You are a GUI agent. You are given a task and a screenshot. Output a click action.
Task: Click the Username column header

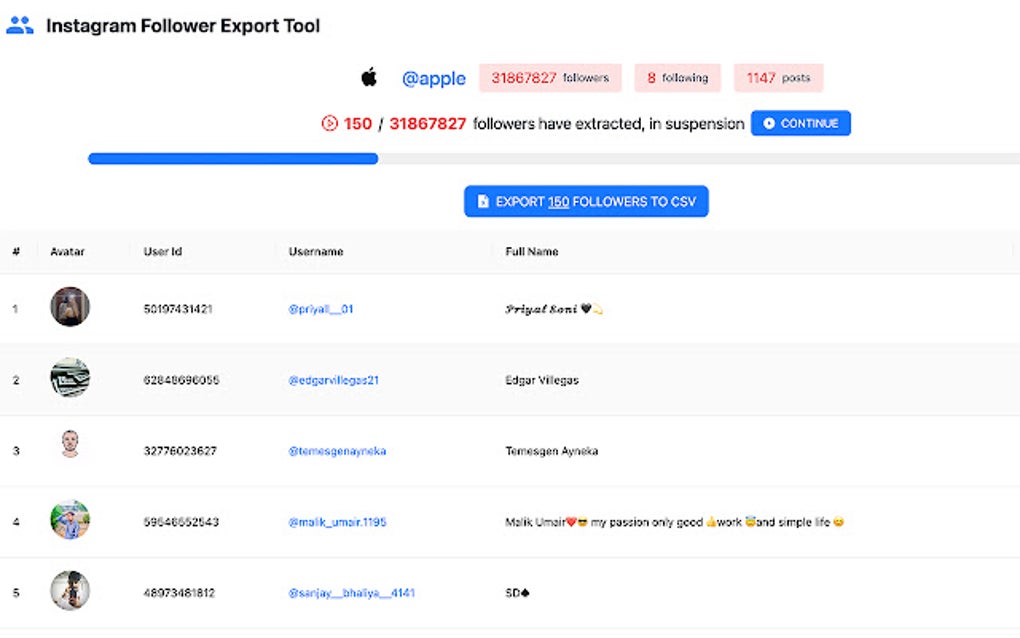[316, 252]
